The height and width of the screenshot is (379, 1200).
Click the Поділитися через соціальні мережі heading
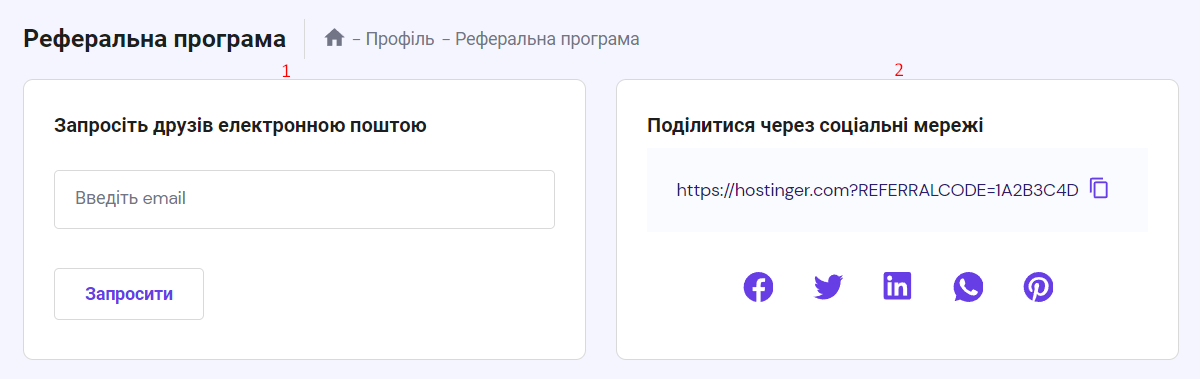816,126
